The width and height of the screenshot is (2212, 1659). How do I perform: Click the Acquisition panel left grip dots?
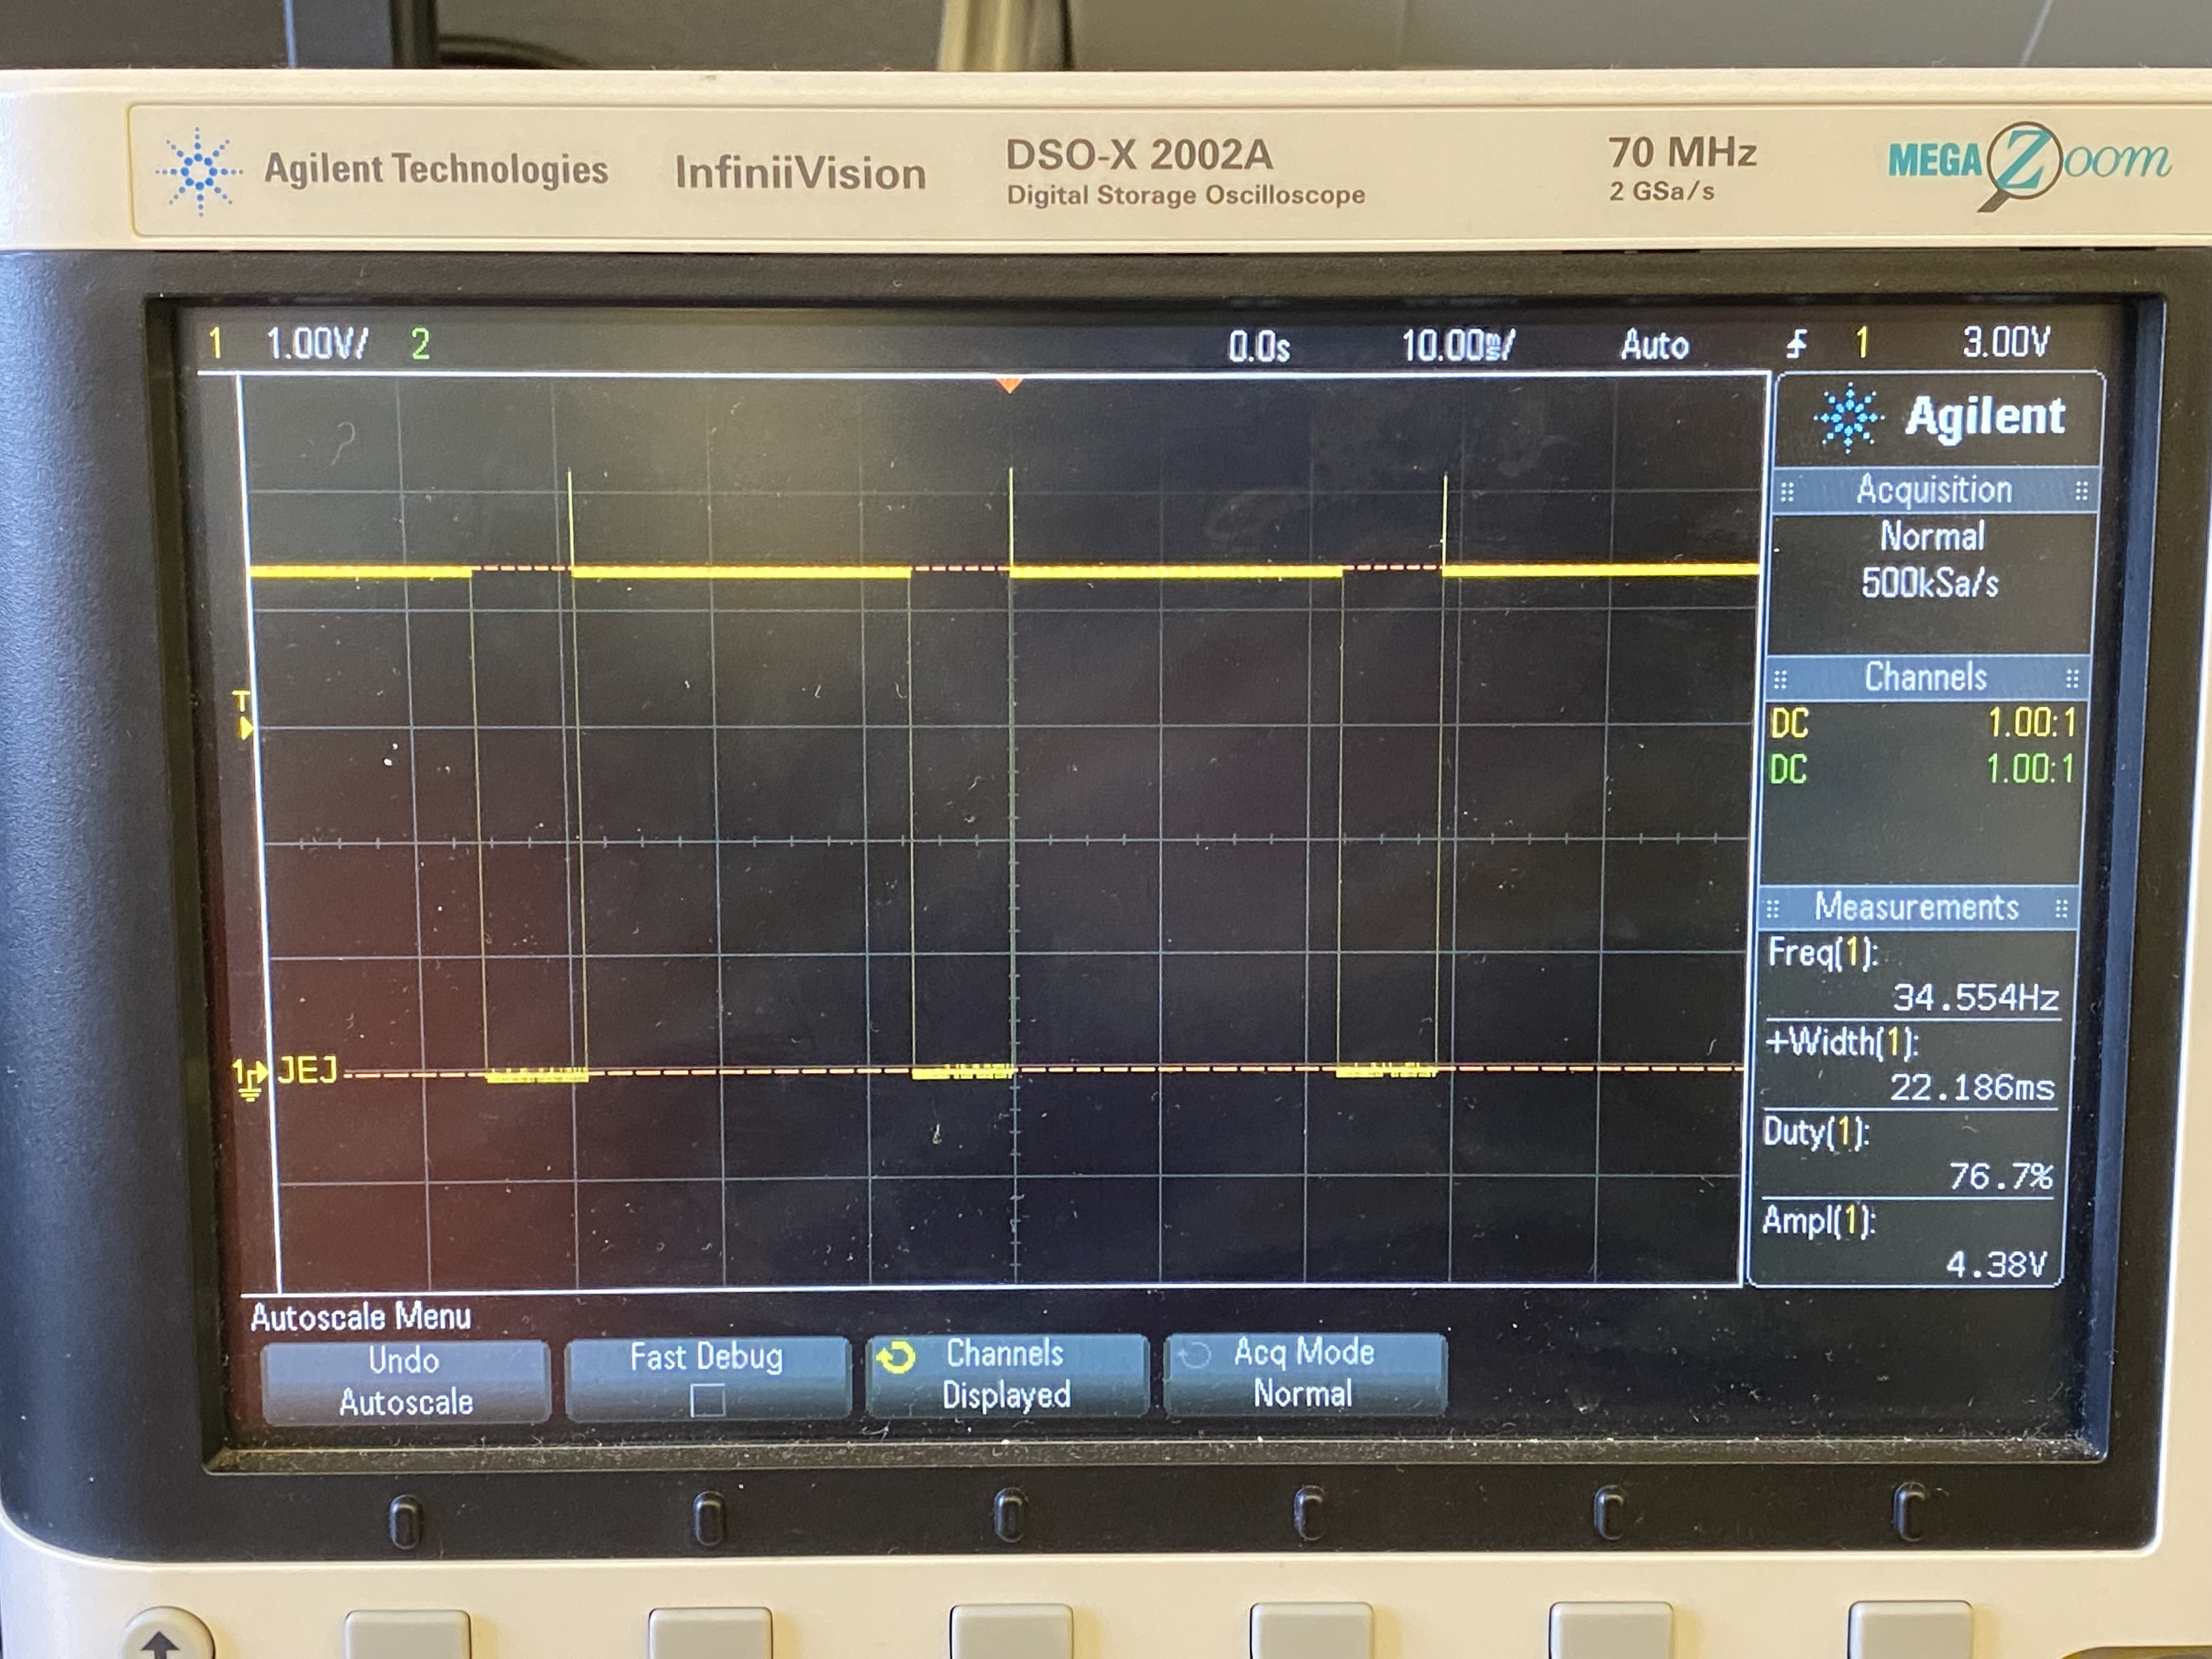tap(1788, 491)
